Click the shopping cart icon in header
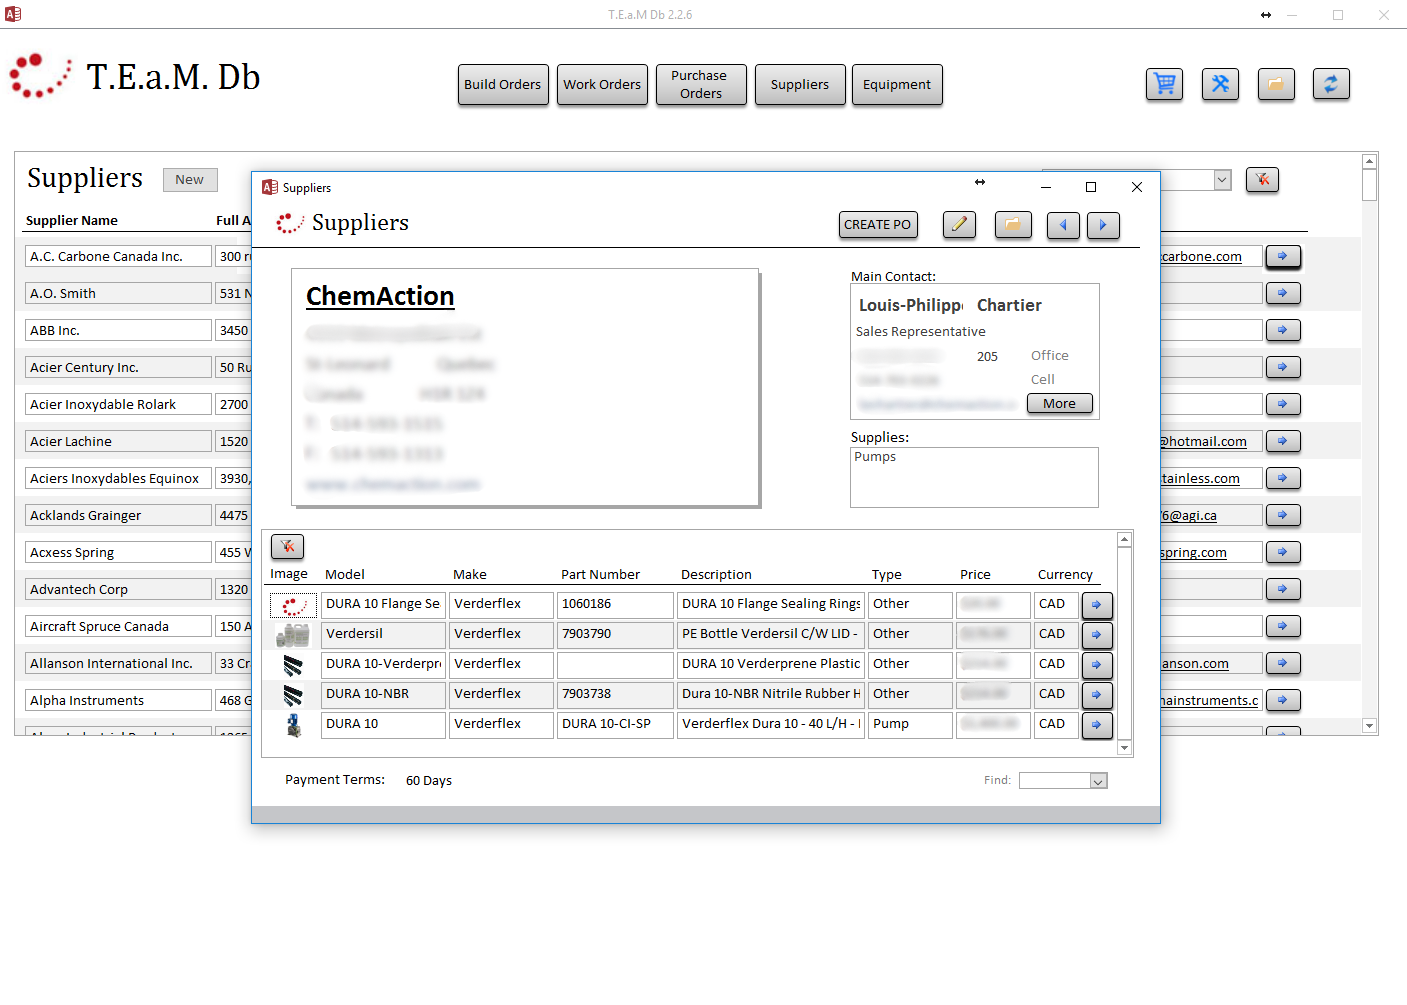 pyautogui.click(x=1164, y=85)
